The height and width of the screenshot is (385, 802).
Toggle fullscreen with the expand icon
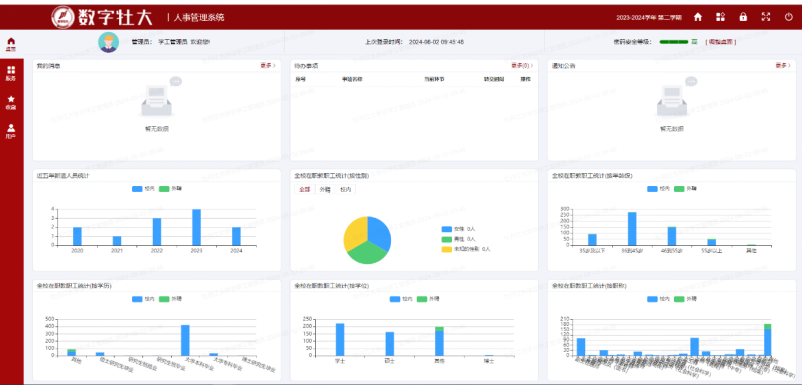click(x=766, y=17)
